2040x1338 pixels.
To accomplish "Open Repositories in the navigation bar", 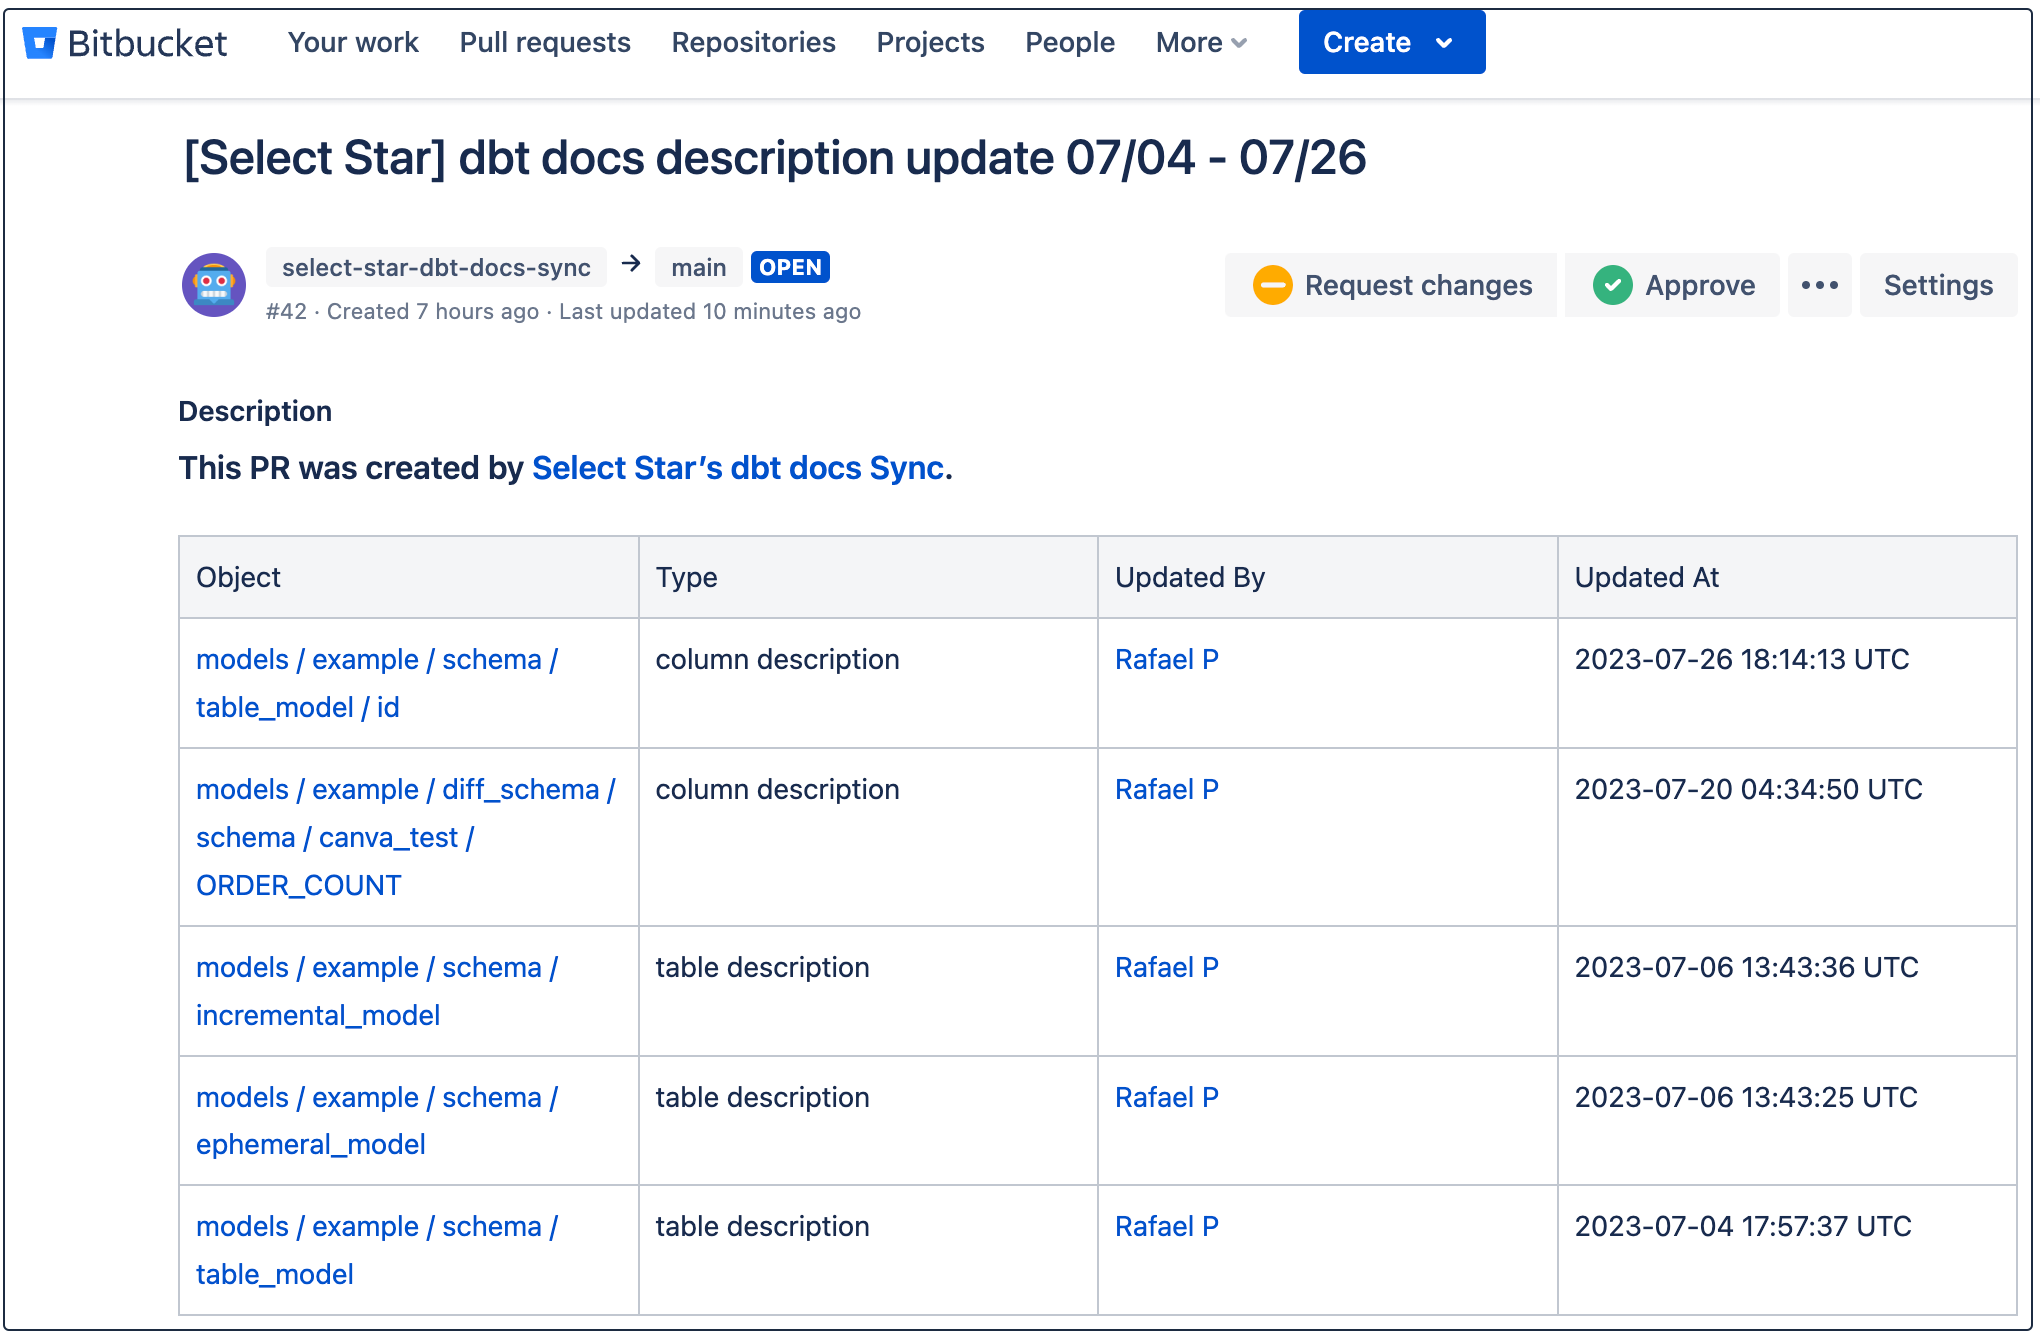I will tap(753, 43).
